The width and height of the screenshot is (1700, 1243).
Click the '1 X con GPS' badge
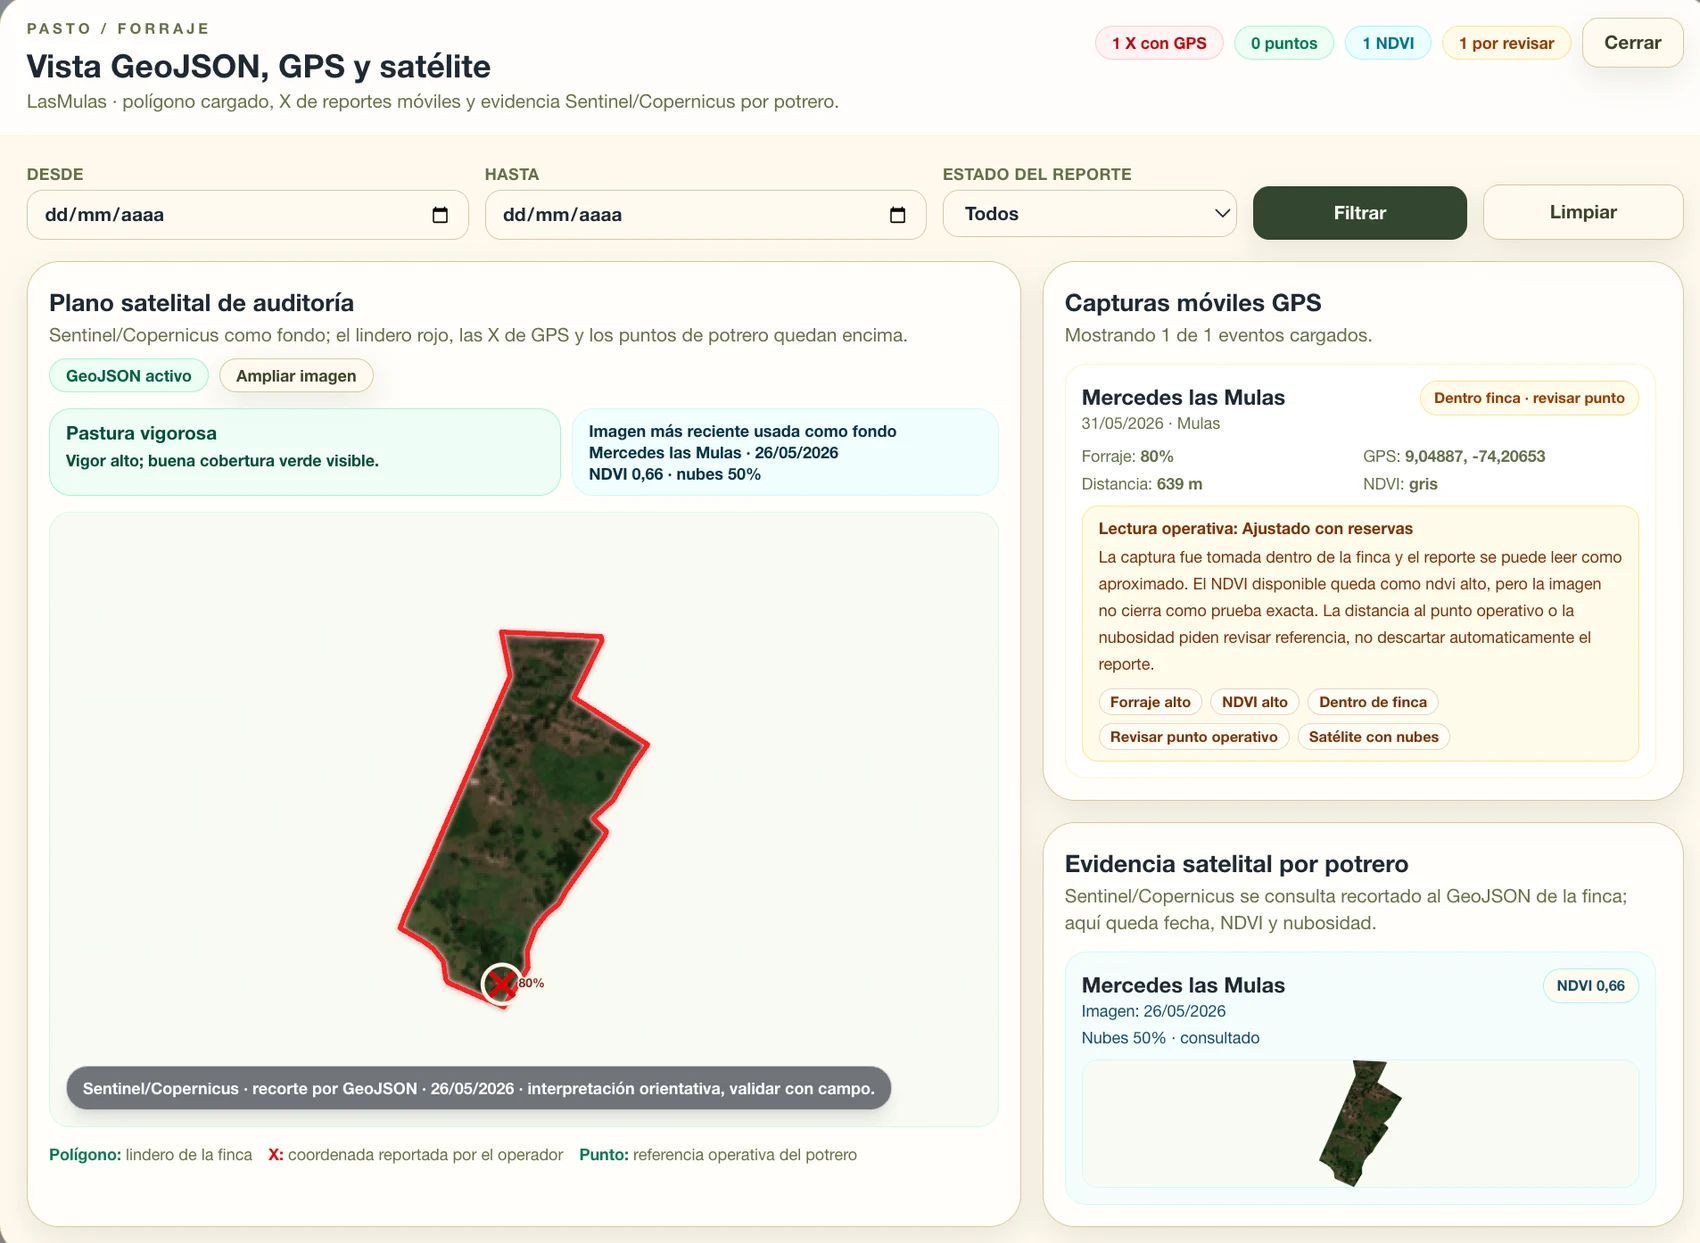pos(1159,43)
